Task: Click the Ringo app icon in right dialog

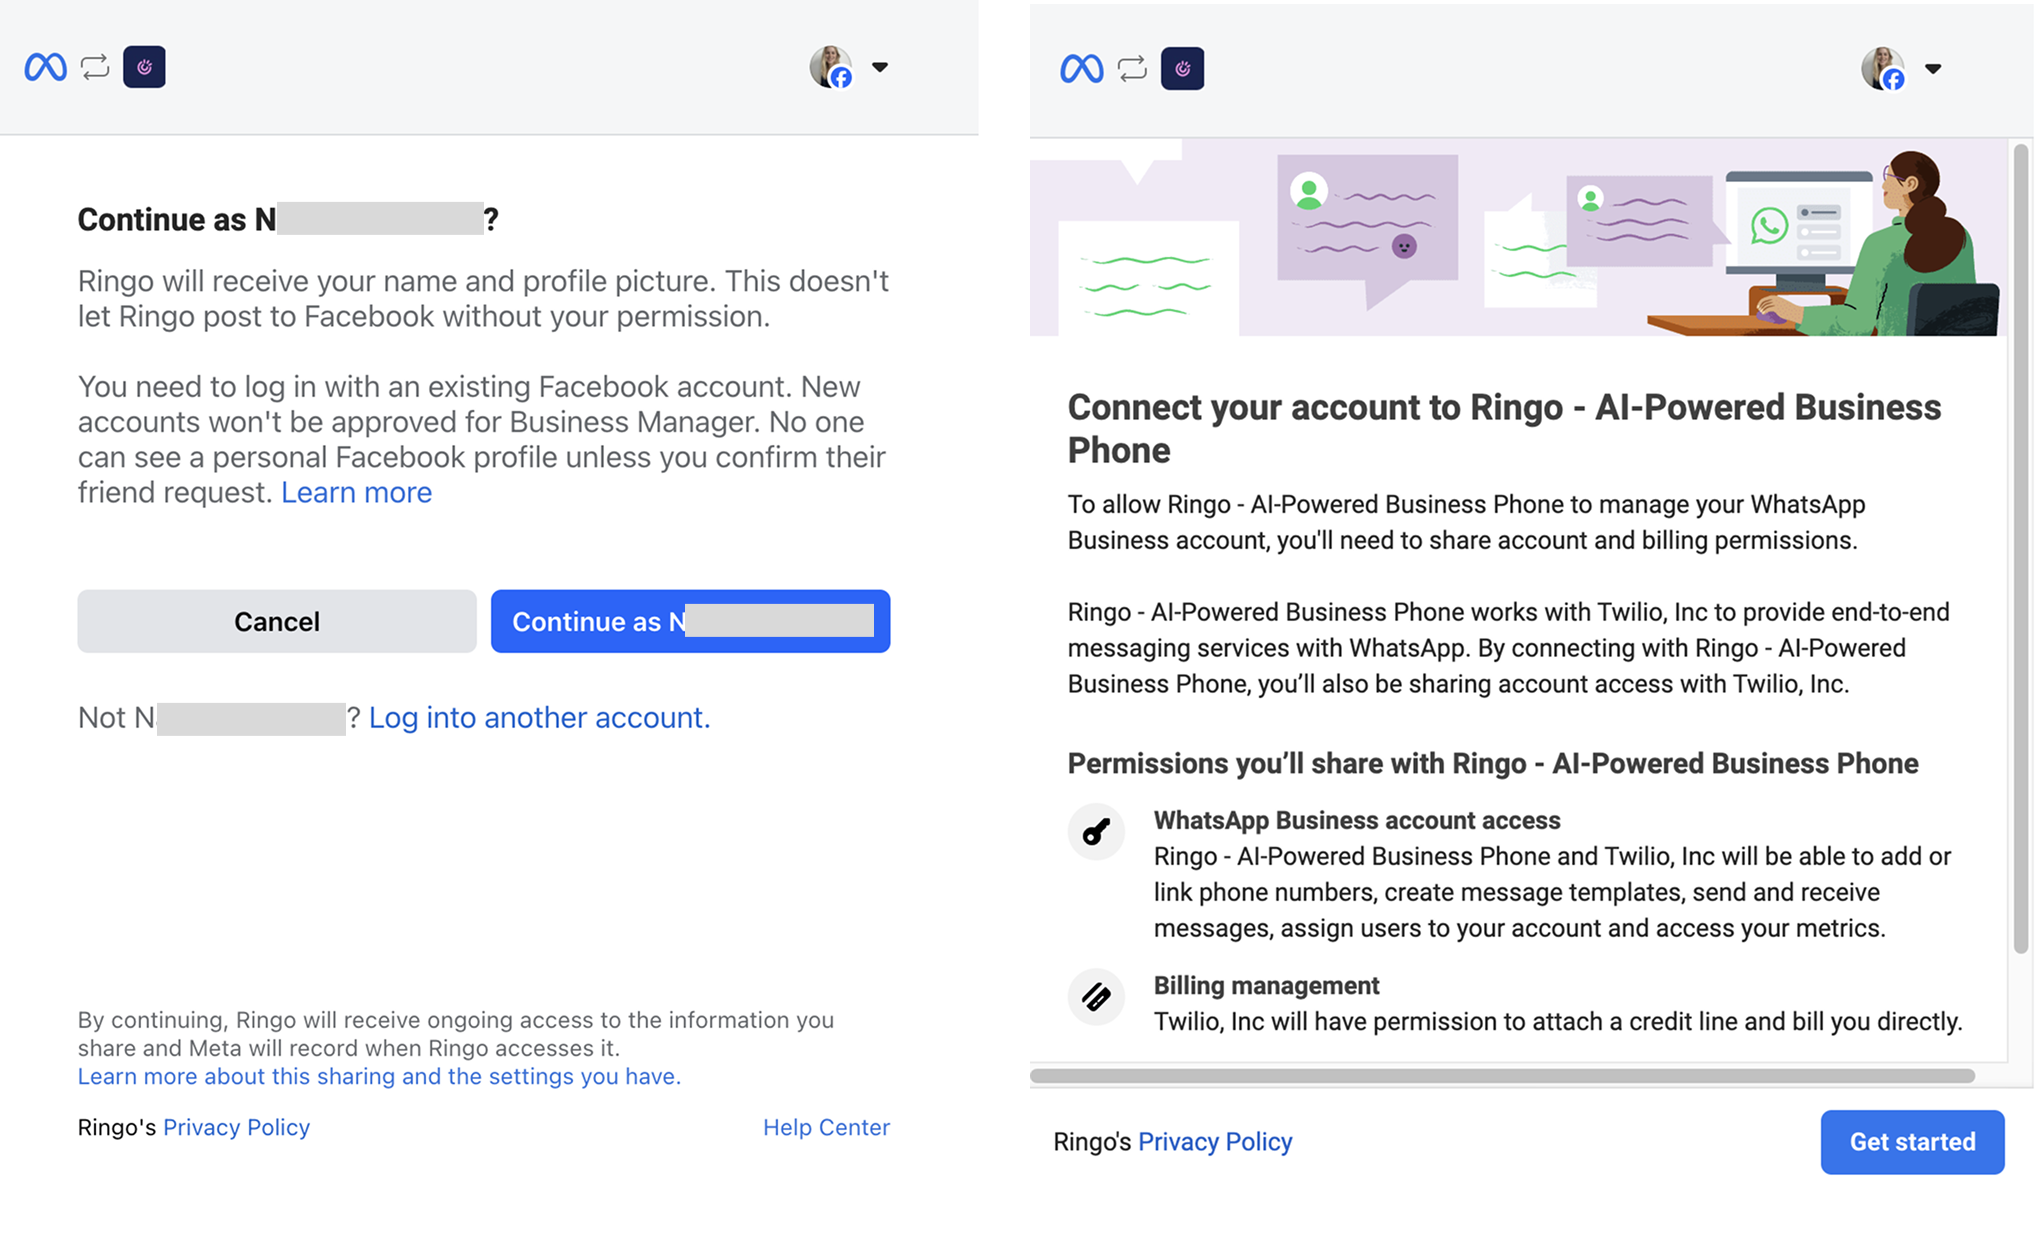Action: [1182, 69]
